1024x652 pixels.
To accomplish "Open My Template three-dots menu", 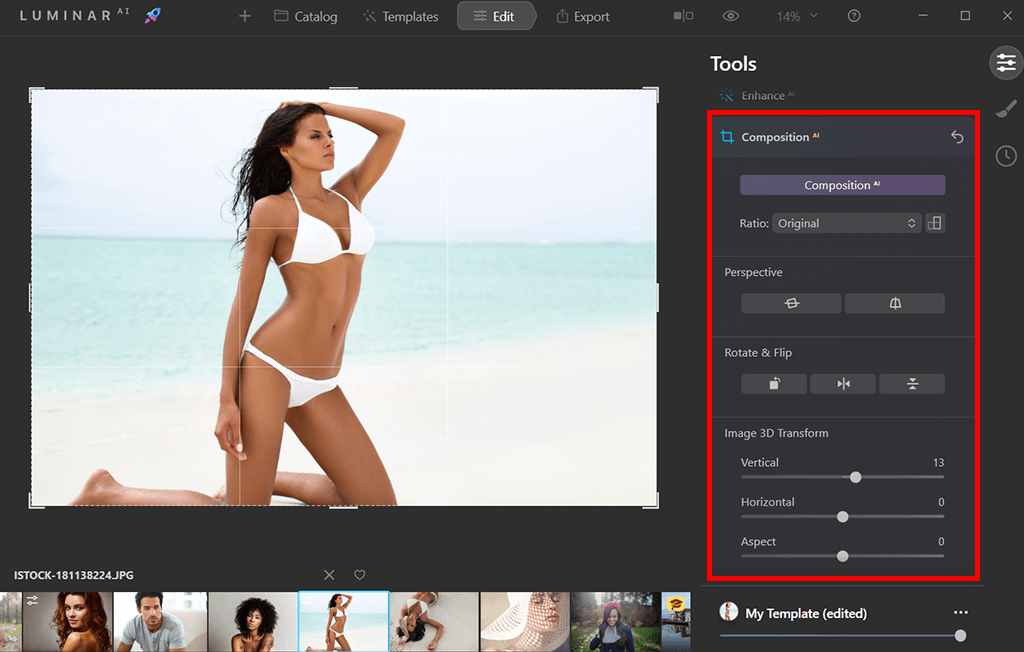I will coord(961,612).
